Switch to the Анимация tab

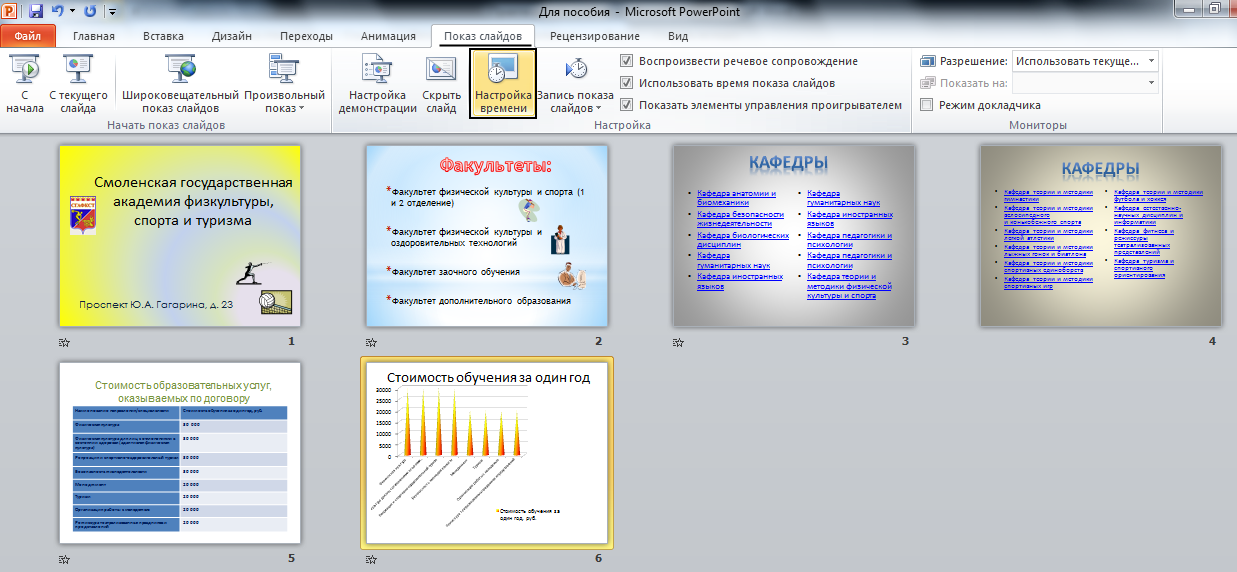tap(388, 36)
